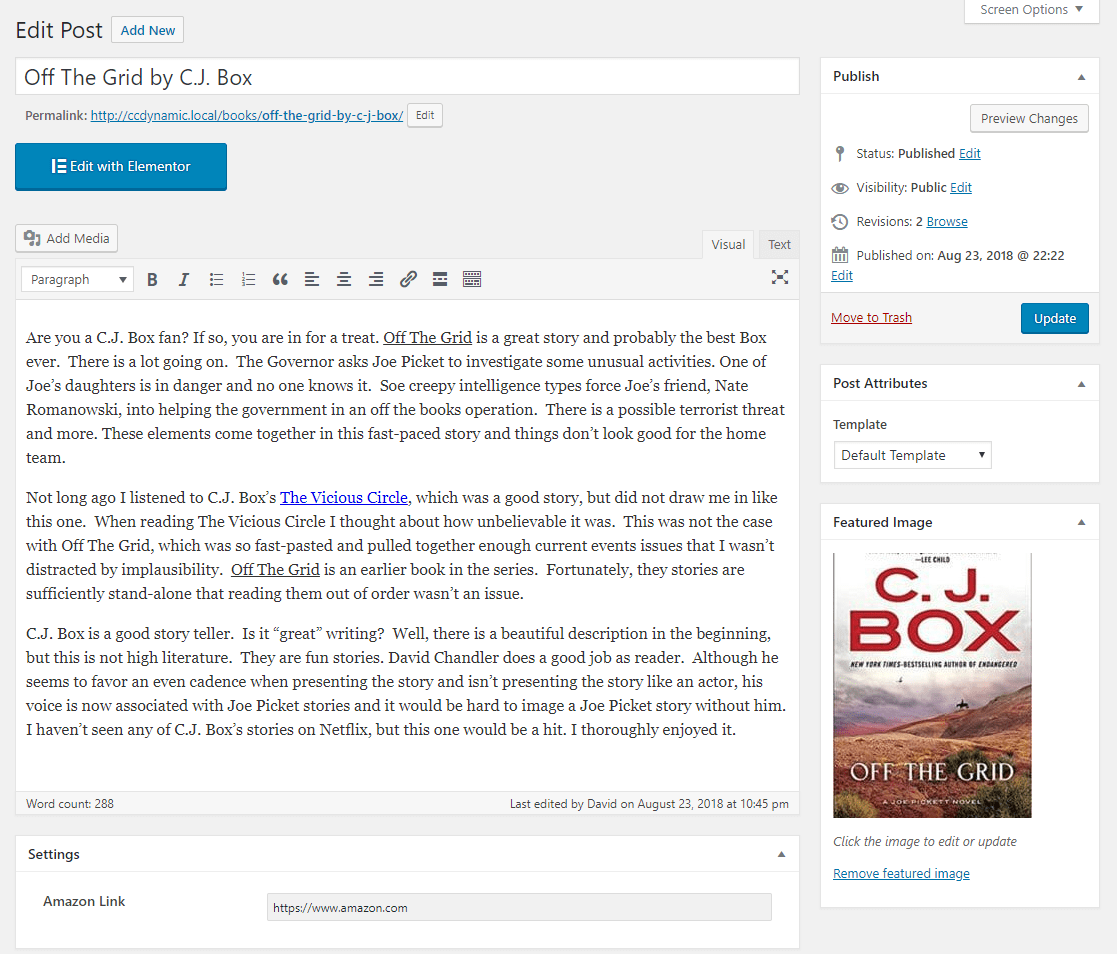
Task: Click Add New post button
Action: [x=147, y=30]
